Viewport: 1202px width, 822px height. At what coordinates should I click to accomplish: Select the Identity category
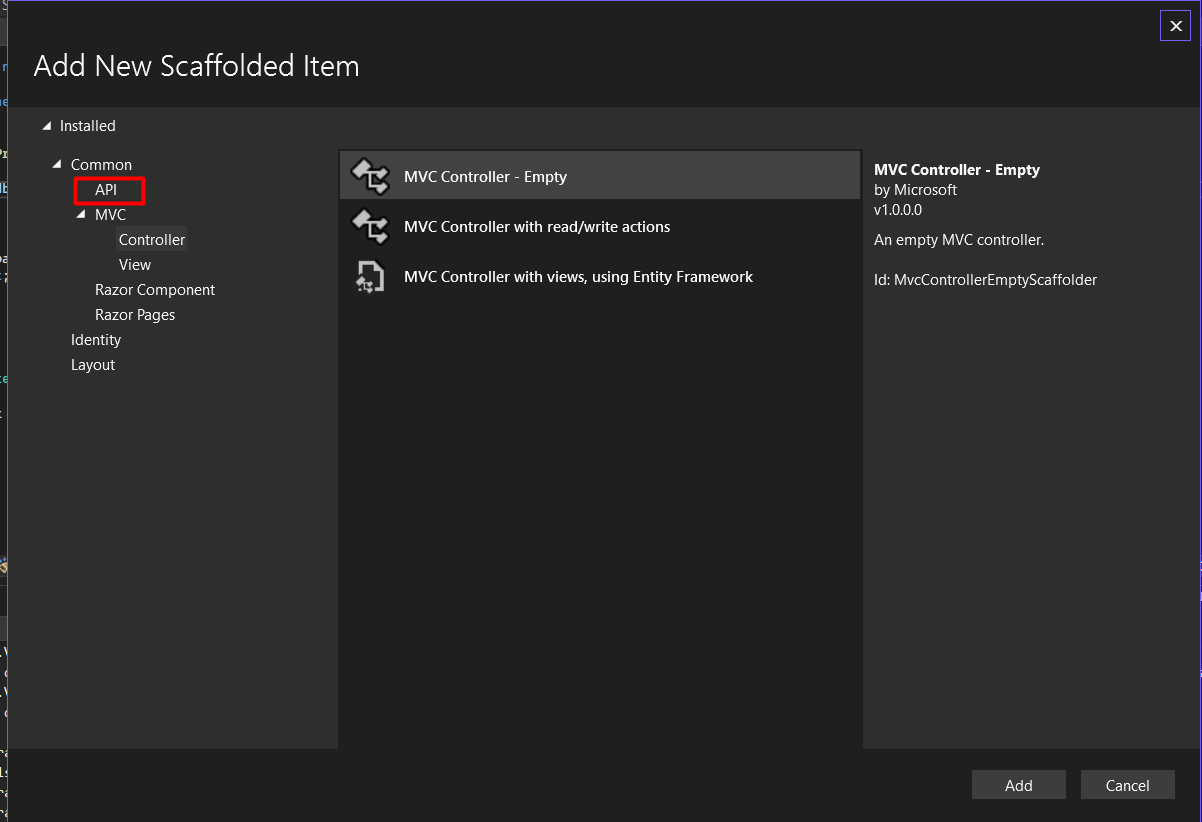(96, 340)
